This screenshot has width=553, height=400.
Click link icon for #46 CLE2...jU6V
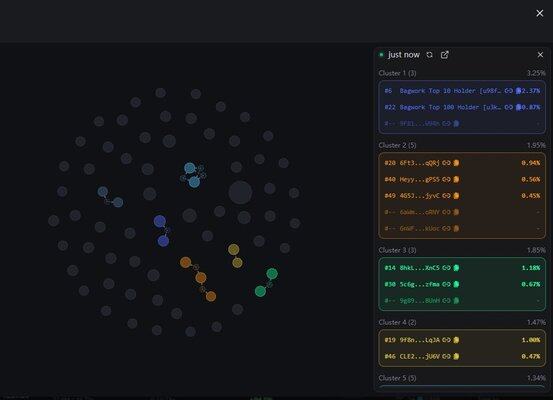tap(446, 356)
